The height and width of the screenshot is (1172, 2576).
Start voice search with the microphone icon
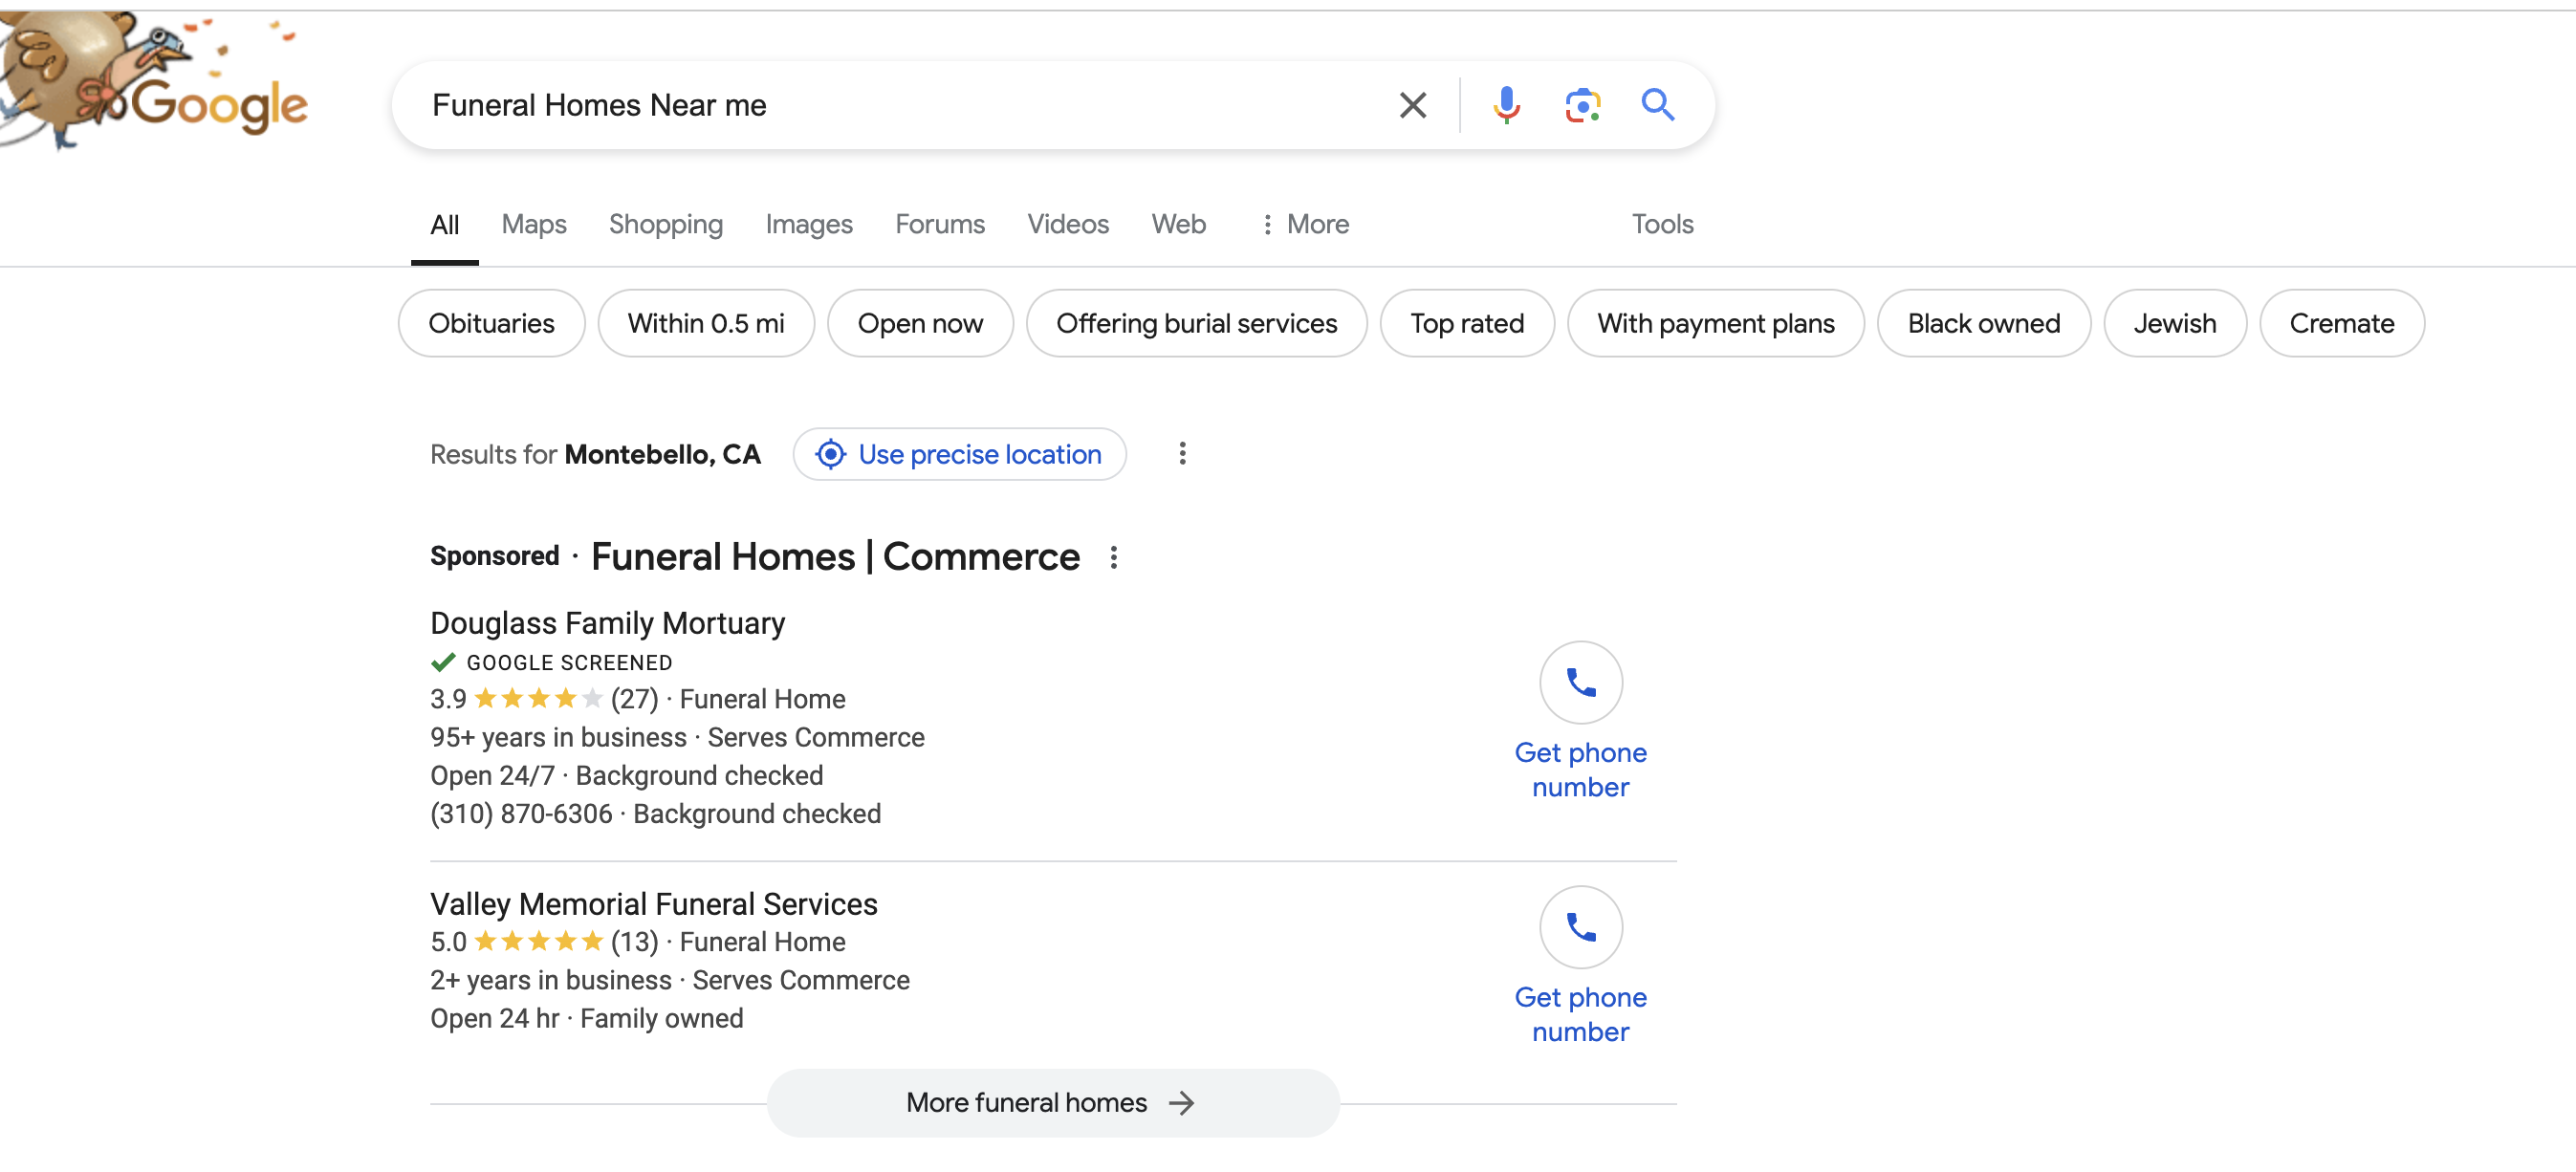(1506, 105)
